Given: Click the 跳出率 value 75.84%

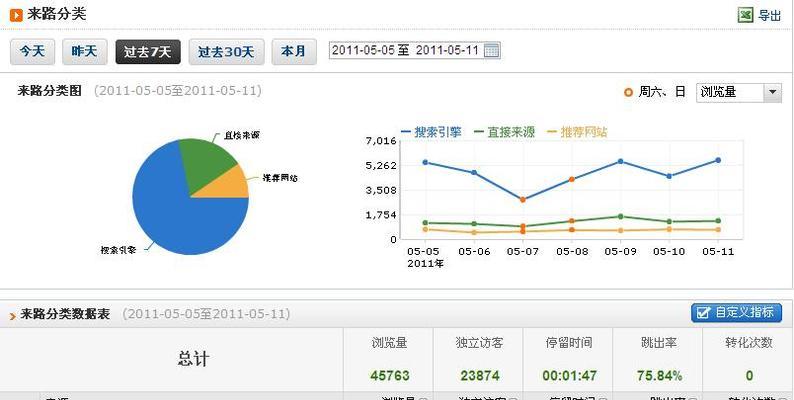Looking at the screenshot, I should (x=659, y=376).
